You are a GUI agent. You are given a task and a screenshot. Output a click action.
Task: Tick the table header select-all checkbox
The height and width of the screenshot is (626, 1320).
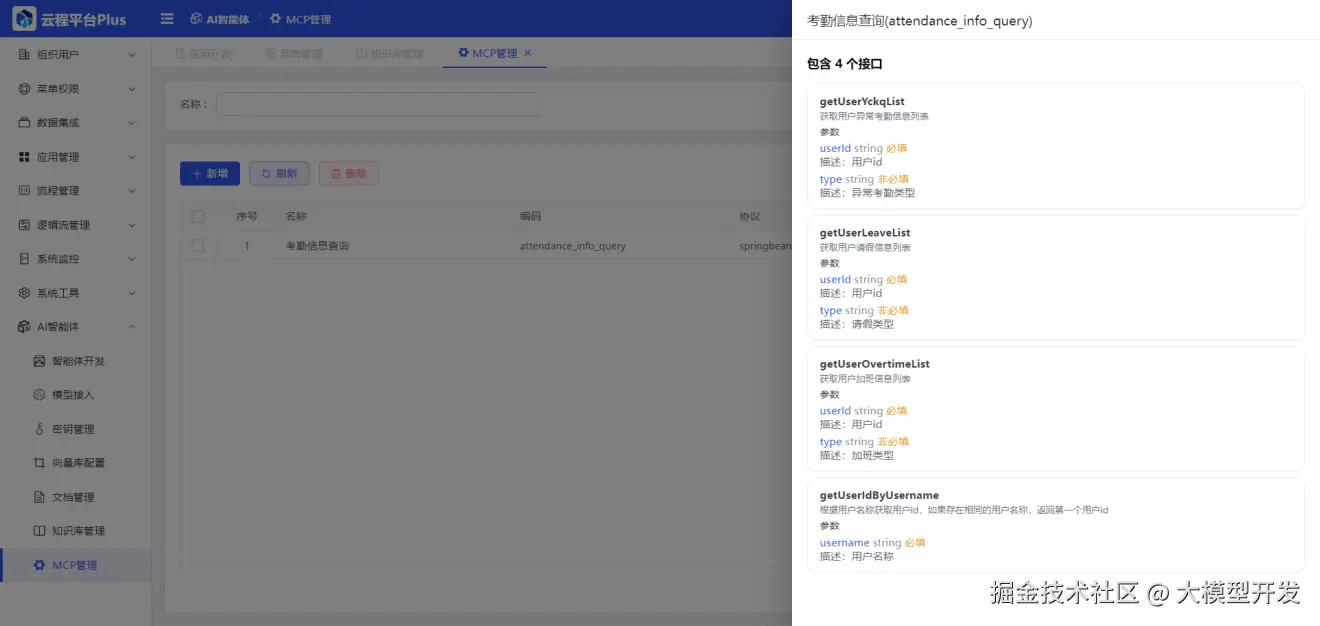coord(198,217)
